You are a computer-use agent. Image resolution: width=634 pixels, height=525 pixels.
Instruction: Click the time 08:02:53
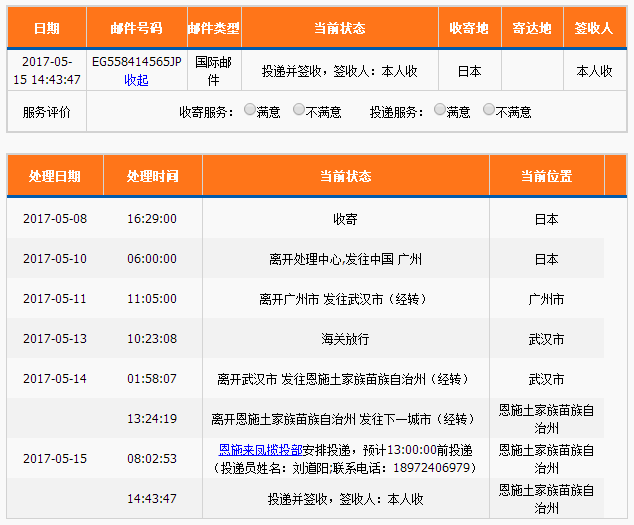coord(152,459)
